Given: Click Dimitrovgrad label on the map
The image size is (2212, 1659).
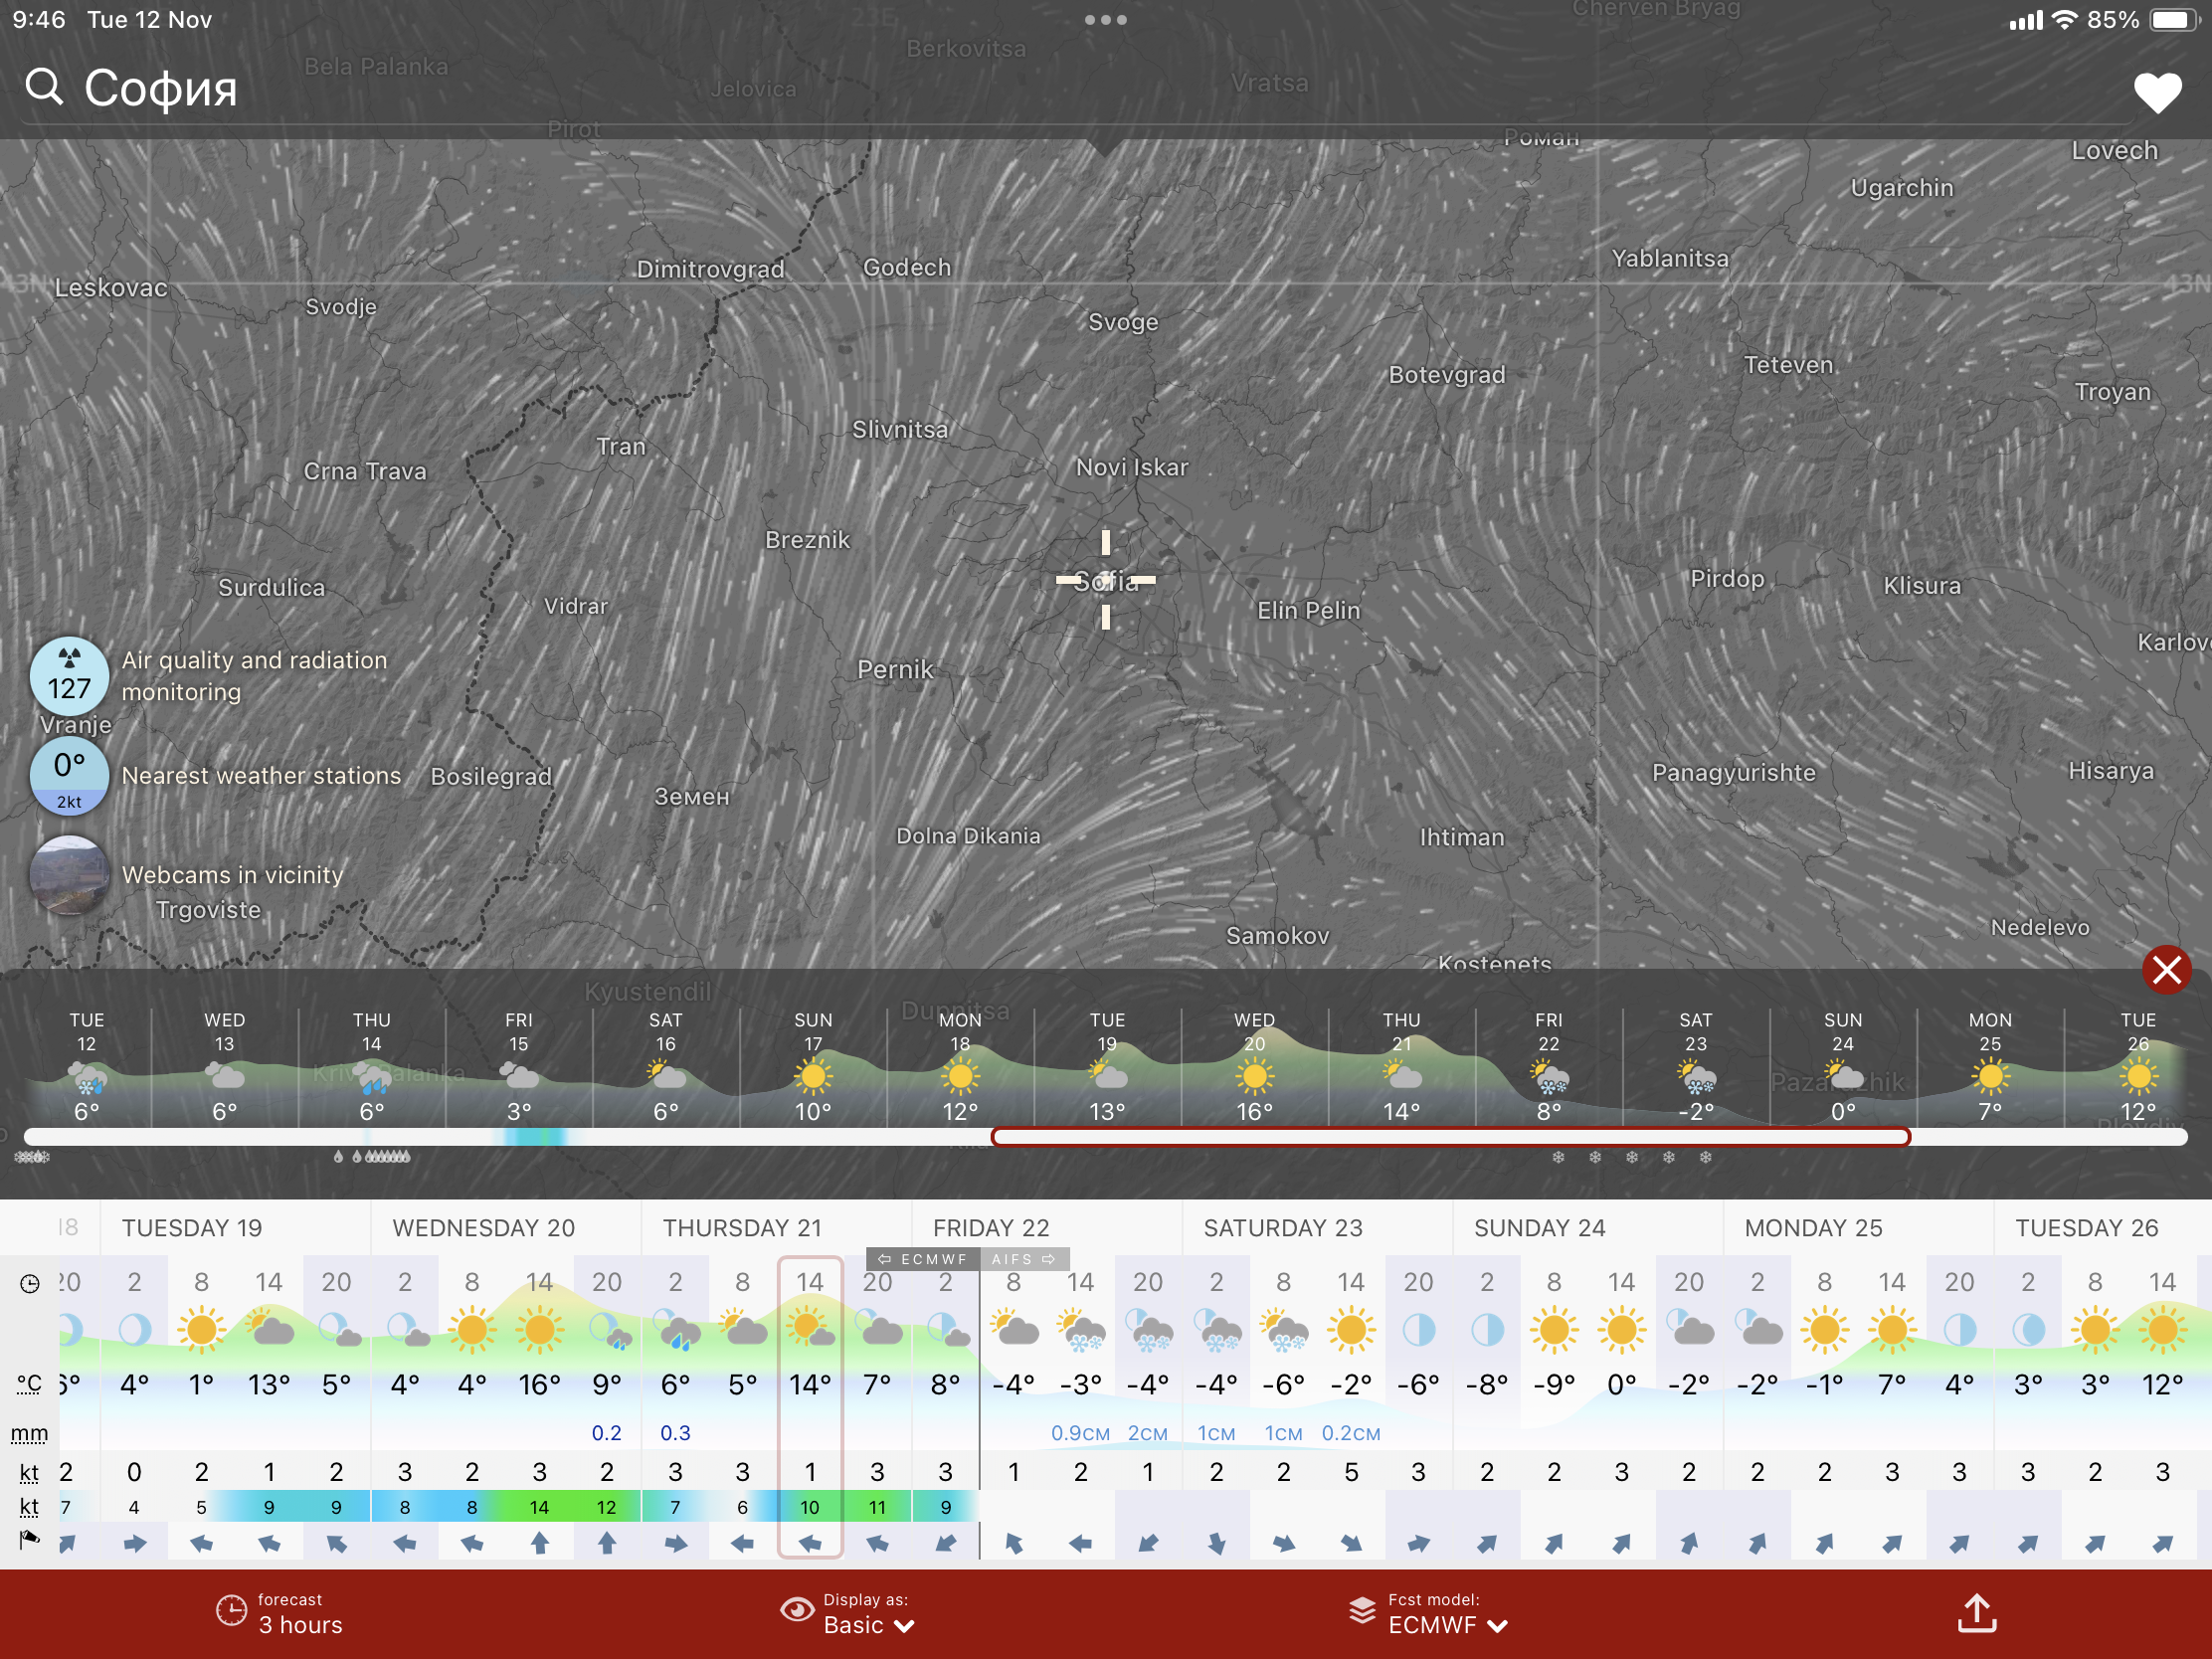Looking at the screenshot, I should point(710,269).
